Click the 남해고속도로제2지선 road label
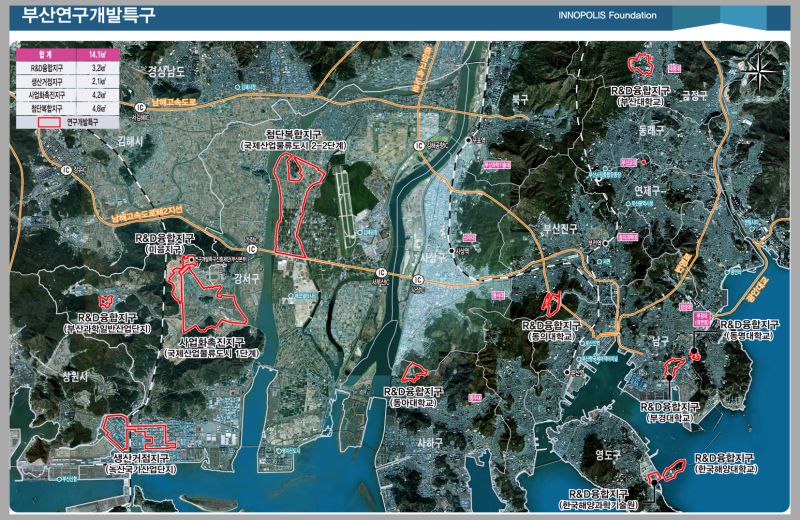800x520 pixels. (147, 215)
